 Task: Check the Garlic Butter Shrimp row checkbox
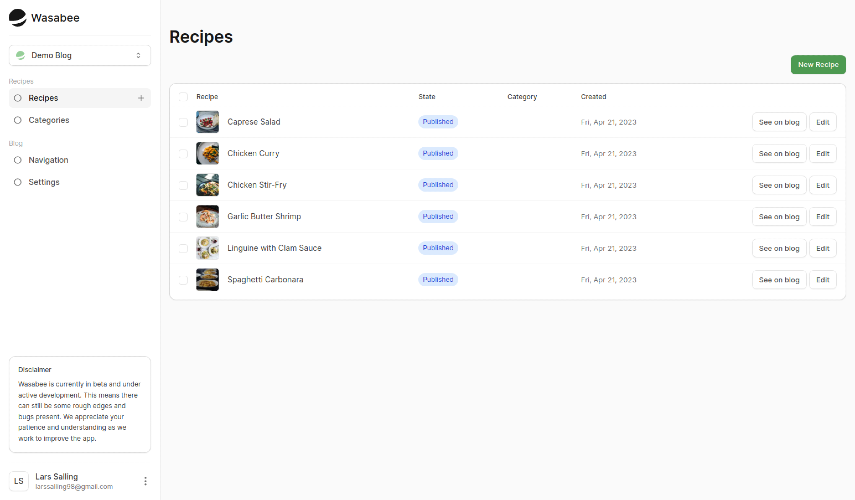pos(183,216)
